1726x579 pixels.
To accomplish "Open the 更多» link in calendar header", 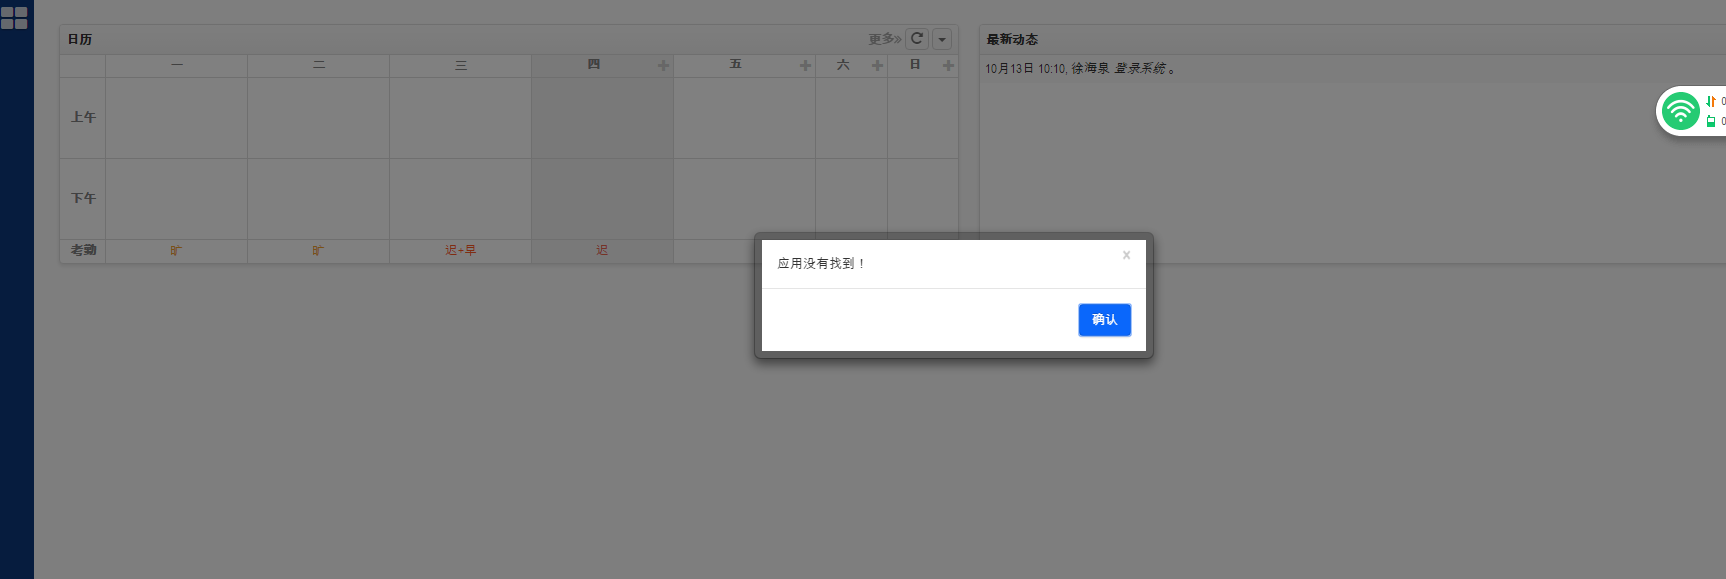I will point(885,39).
